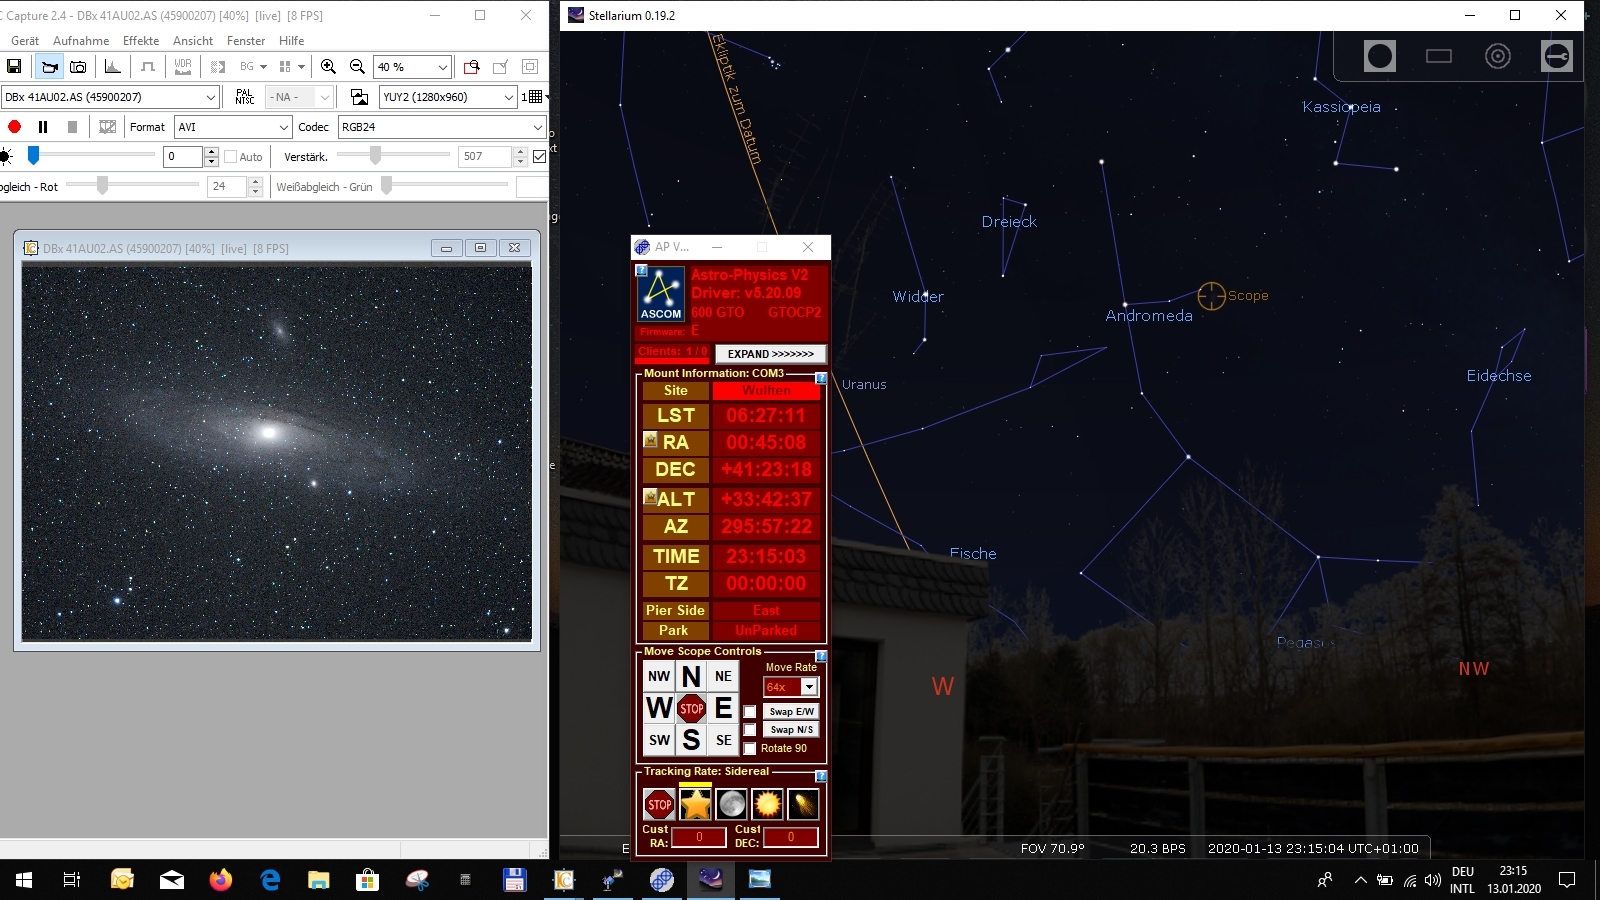This screenshot has height=900, width=1600.
Task: Open the Aufnahme menu
Action: 81,41
